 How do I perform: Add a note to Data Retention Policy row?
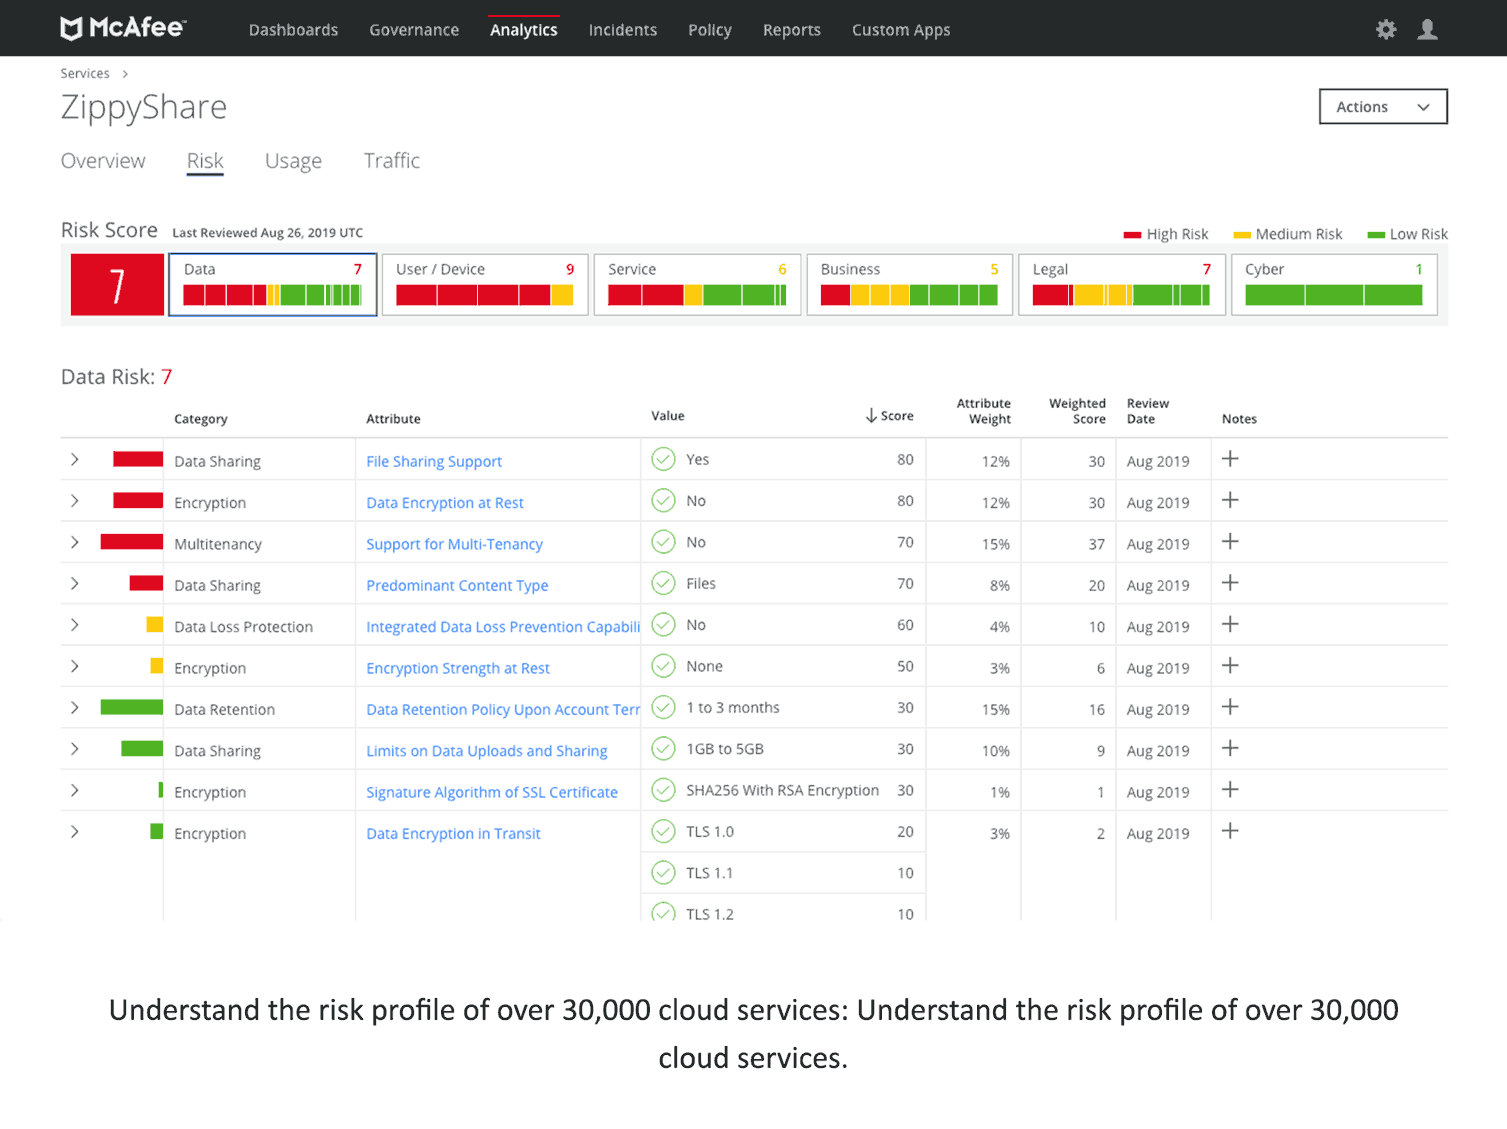click(1230, 707)
